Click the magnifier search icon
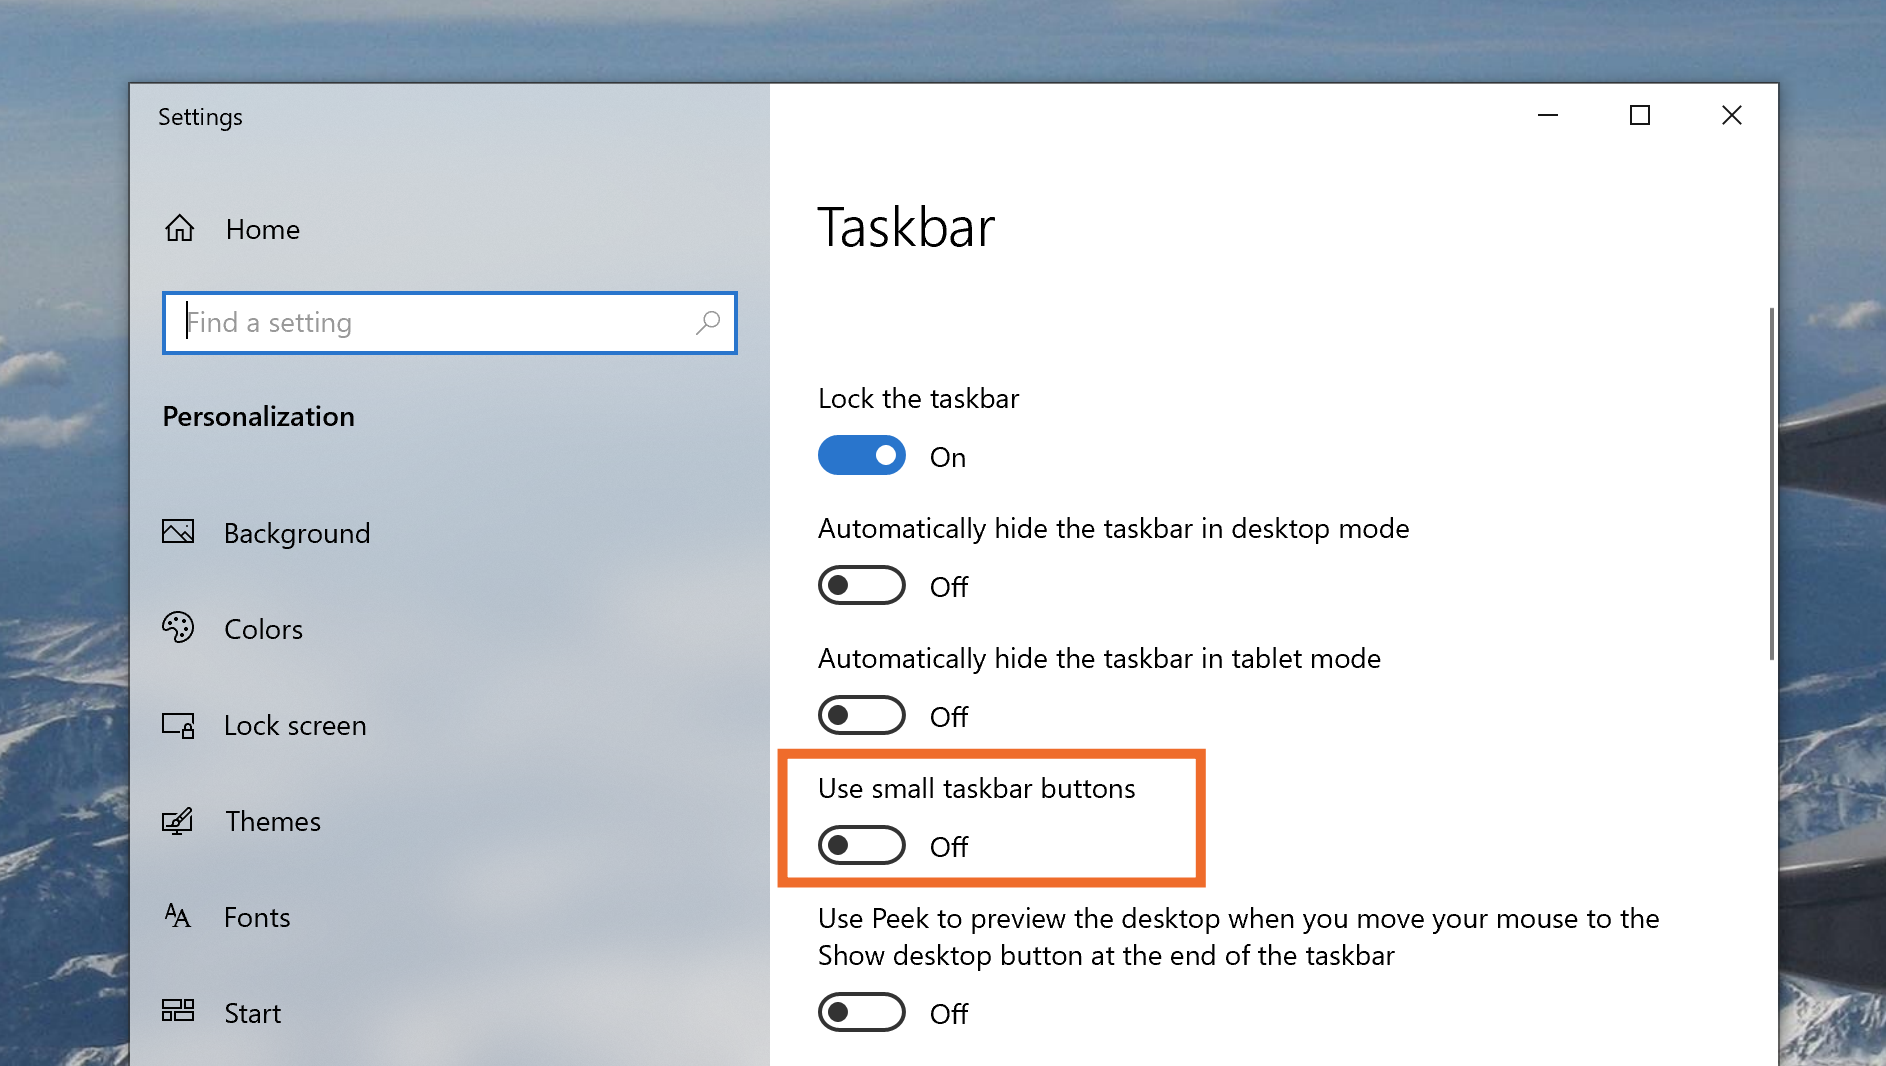This screenshot has height=1066, width=1886. pyautogui.click(x=708, y=322)
